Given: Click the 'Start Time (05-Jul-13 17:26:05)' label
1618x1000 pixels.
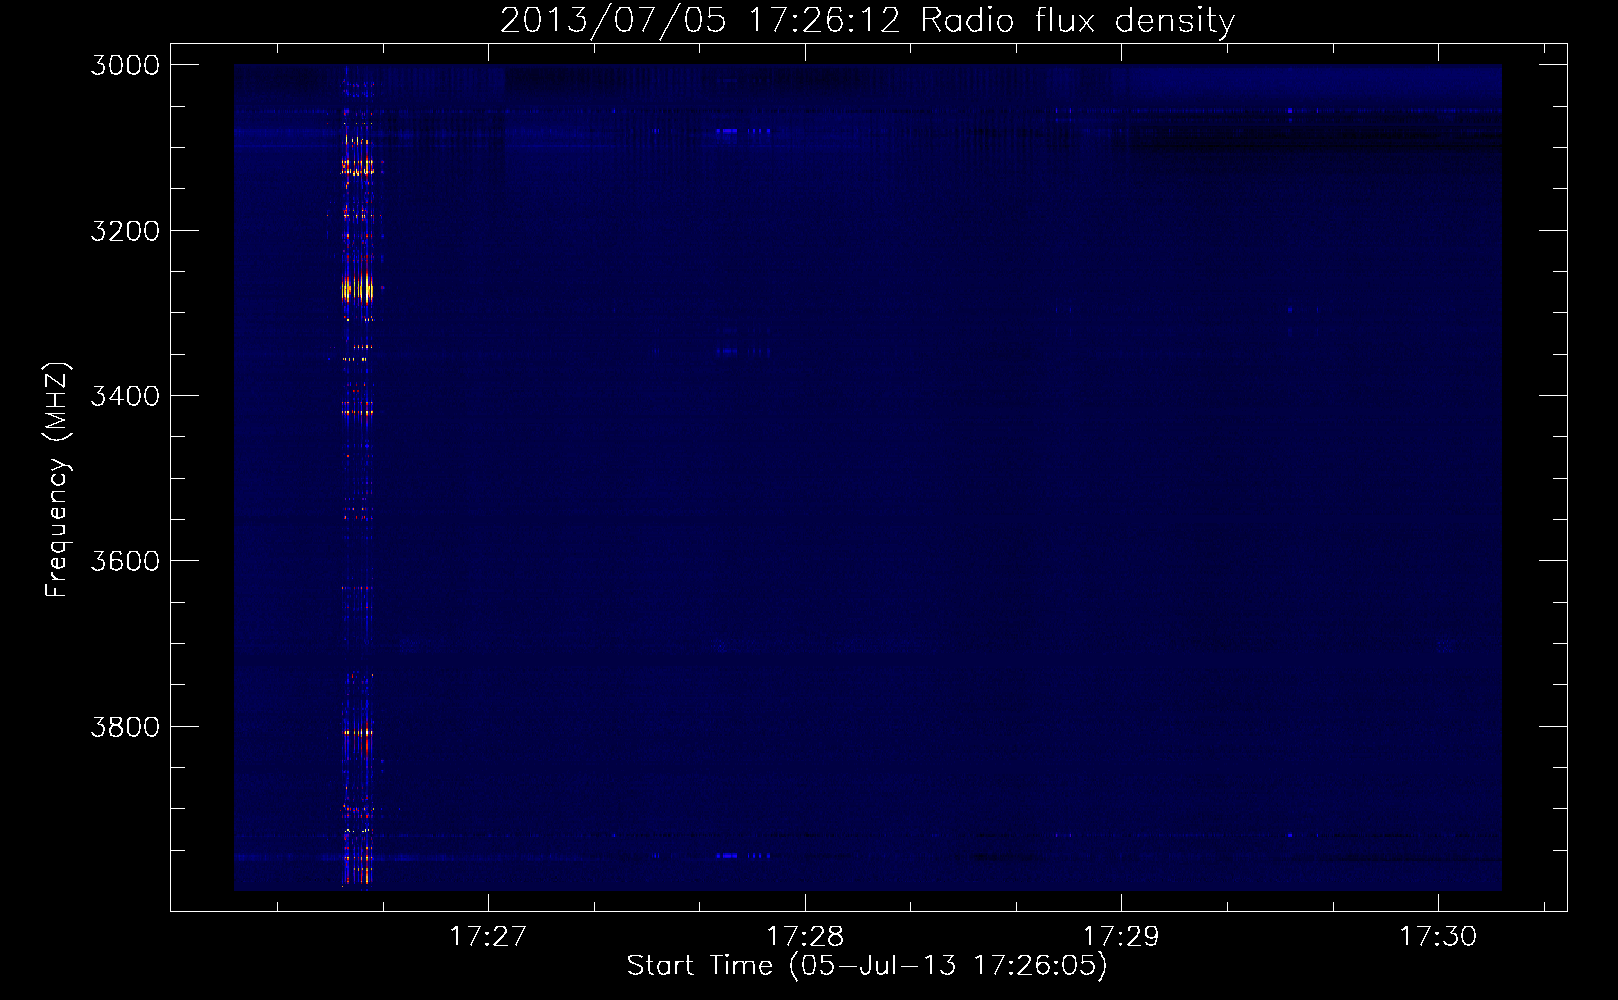Looking at the screenshot, I should 867,966.
